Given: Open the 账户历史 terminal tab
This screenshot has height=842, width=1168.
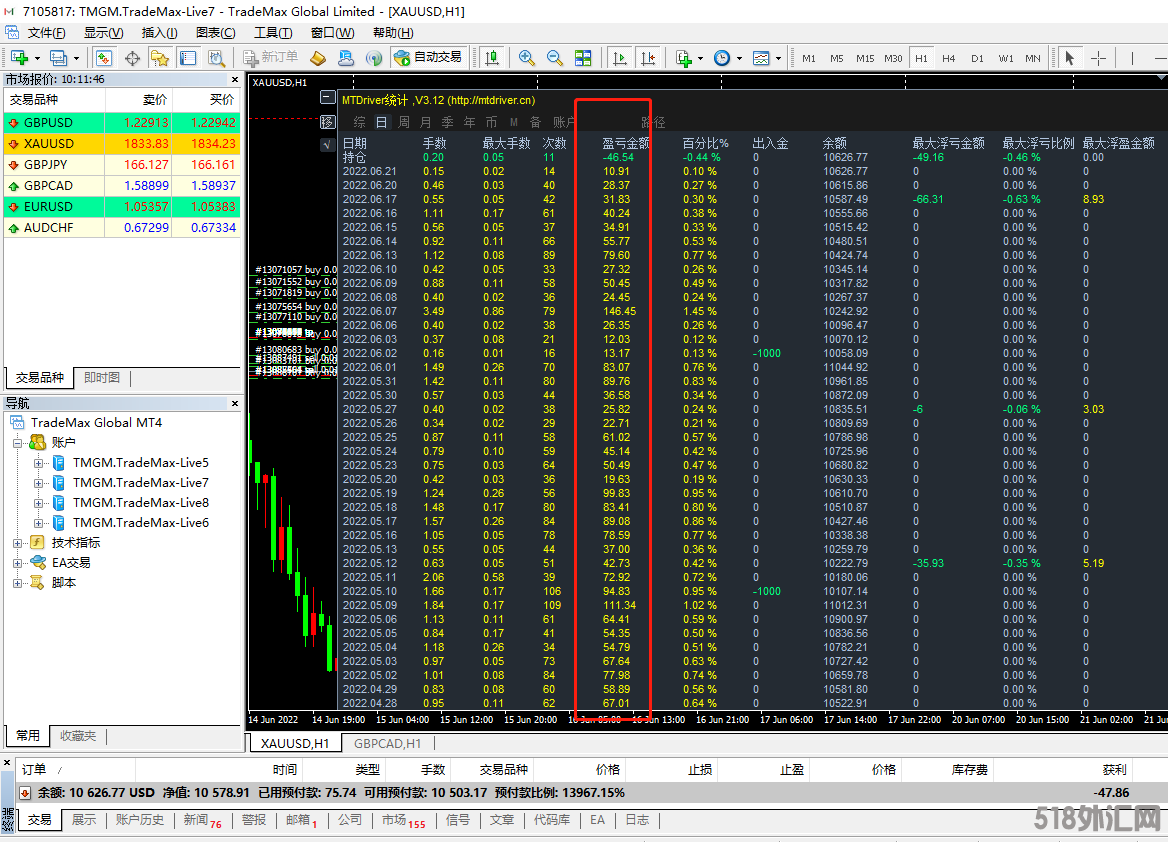Looking at the screenshot, I should (x=139, y=820).
